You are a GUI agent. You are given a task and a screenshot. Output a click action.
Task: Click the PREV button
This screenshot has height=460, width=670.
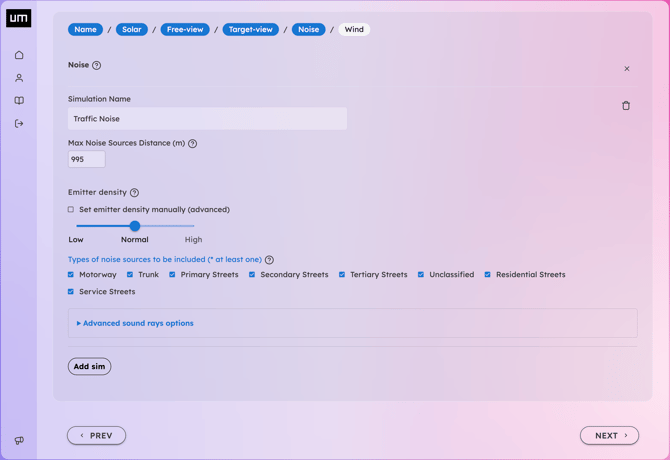point(97,436)
